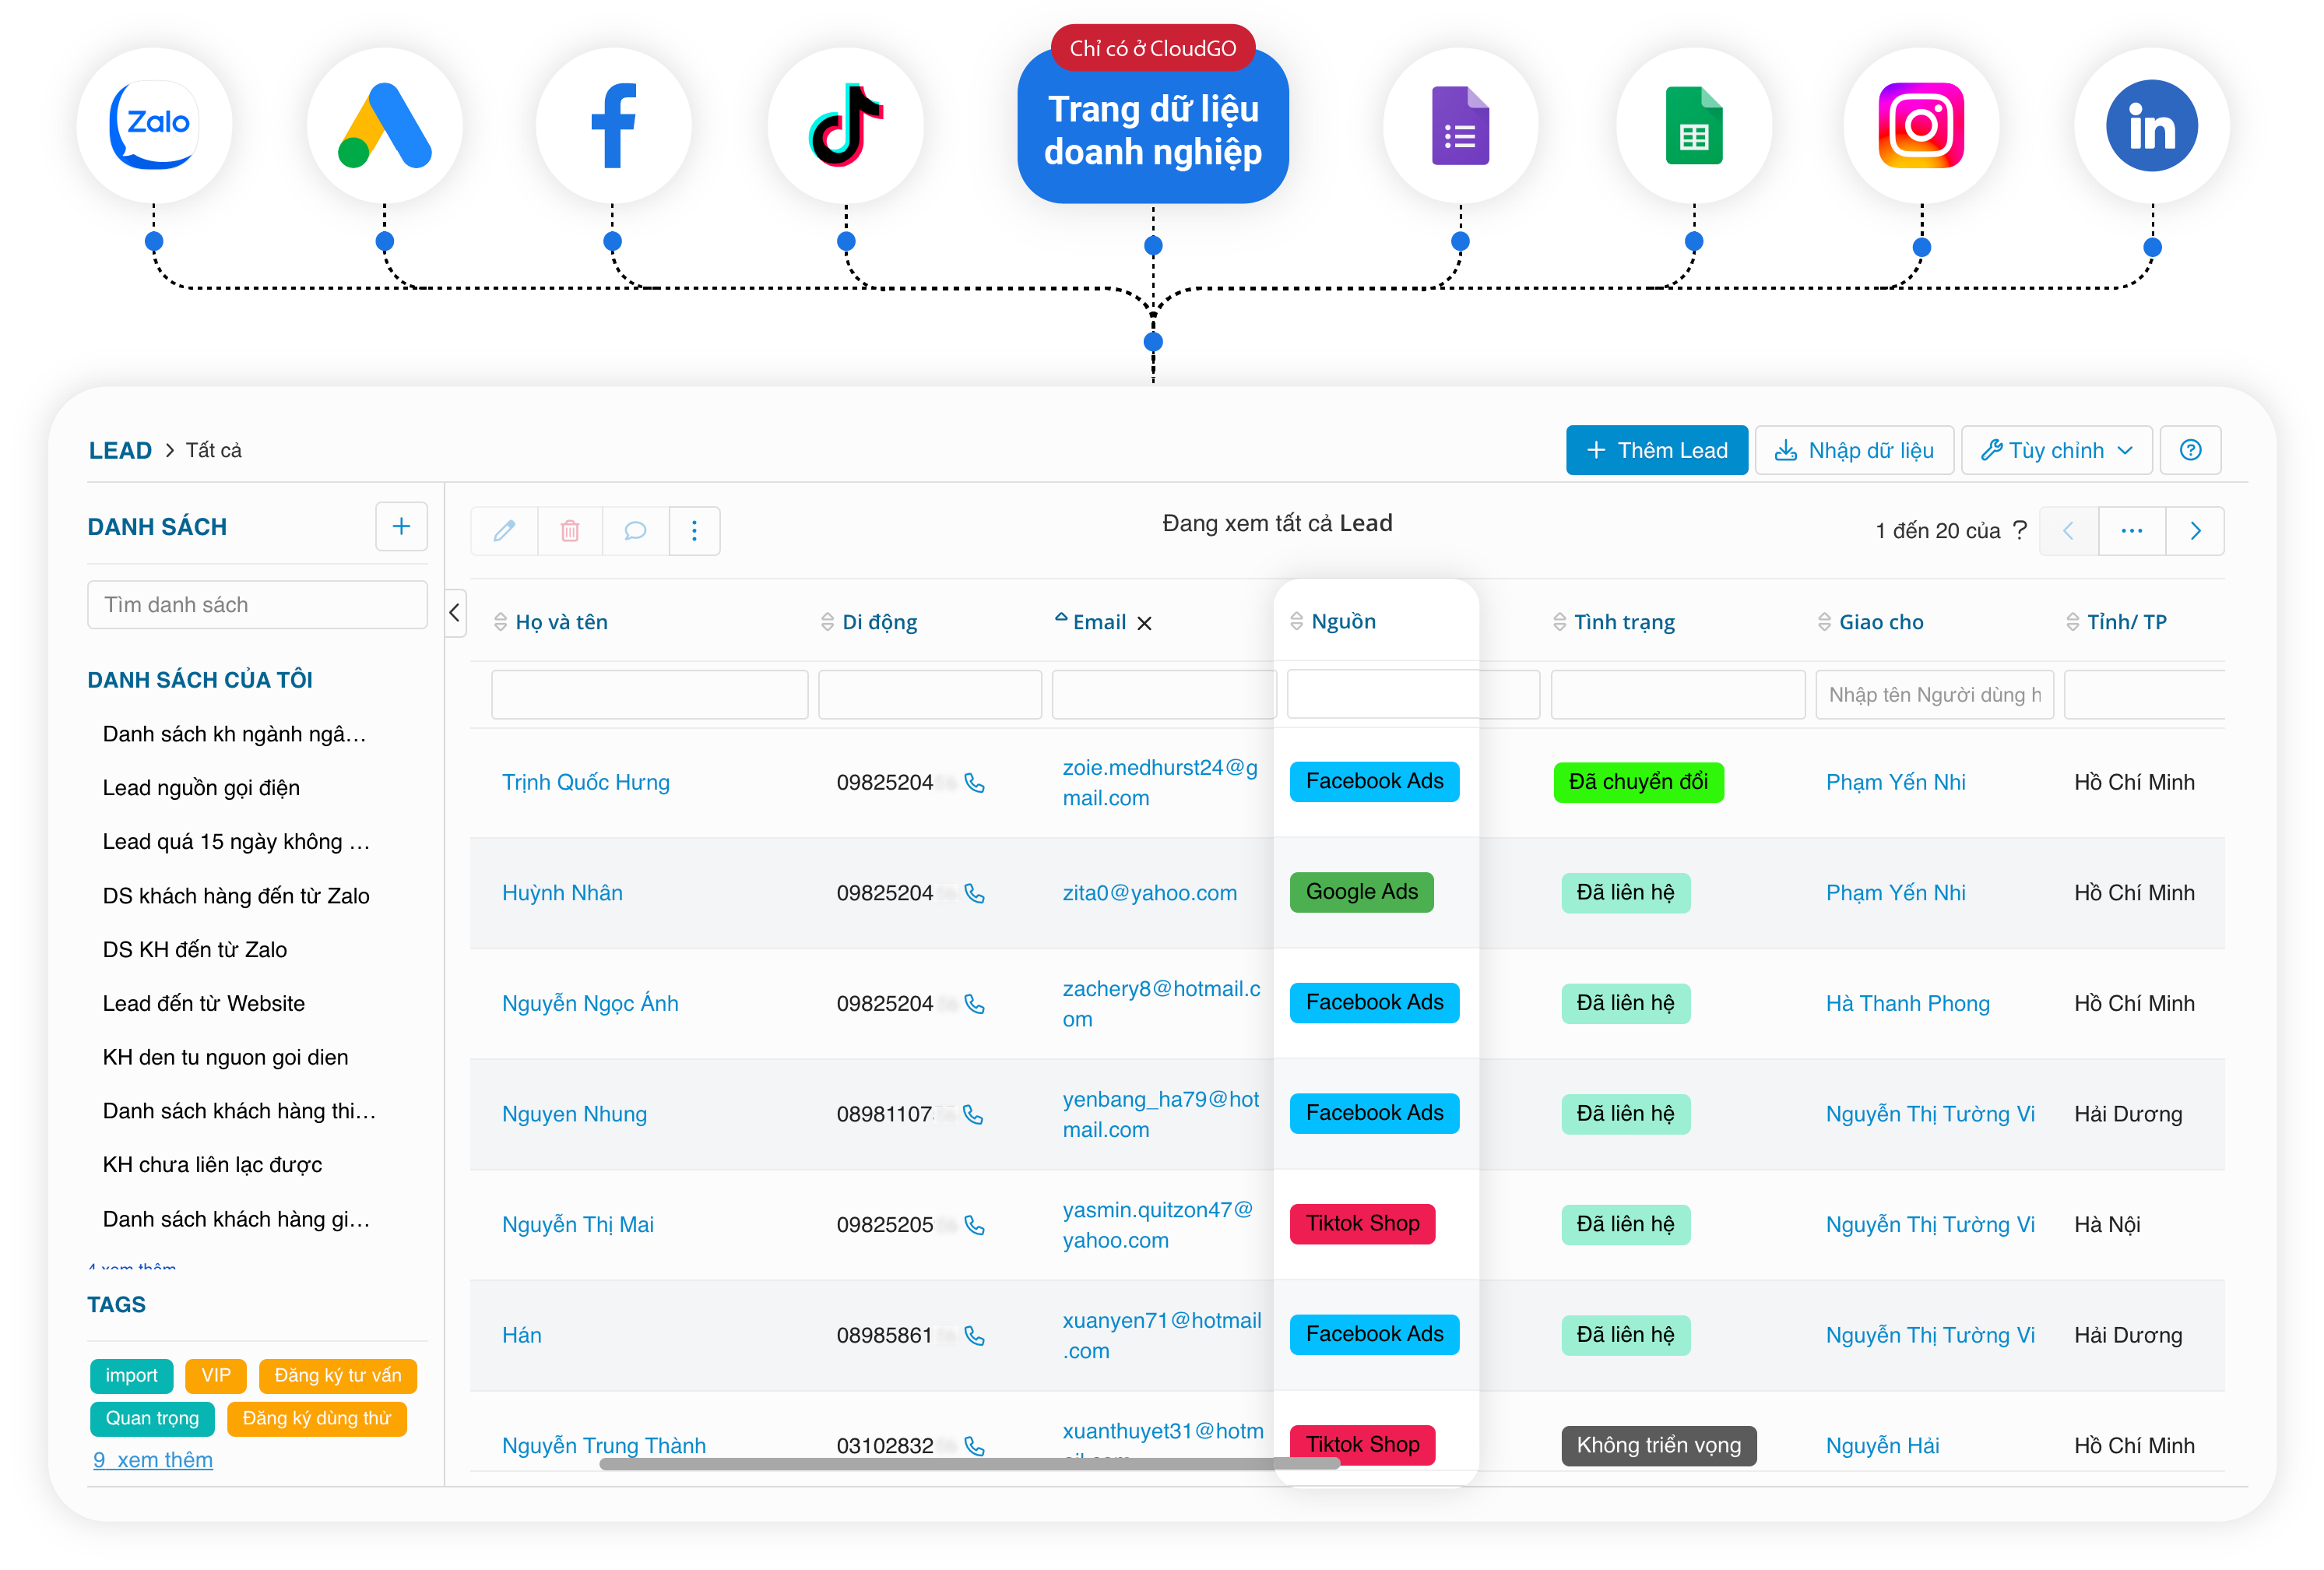Click the 9 xem thêm tags link
This screenshot has height=1570, width=2324.
153,1460
